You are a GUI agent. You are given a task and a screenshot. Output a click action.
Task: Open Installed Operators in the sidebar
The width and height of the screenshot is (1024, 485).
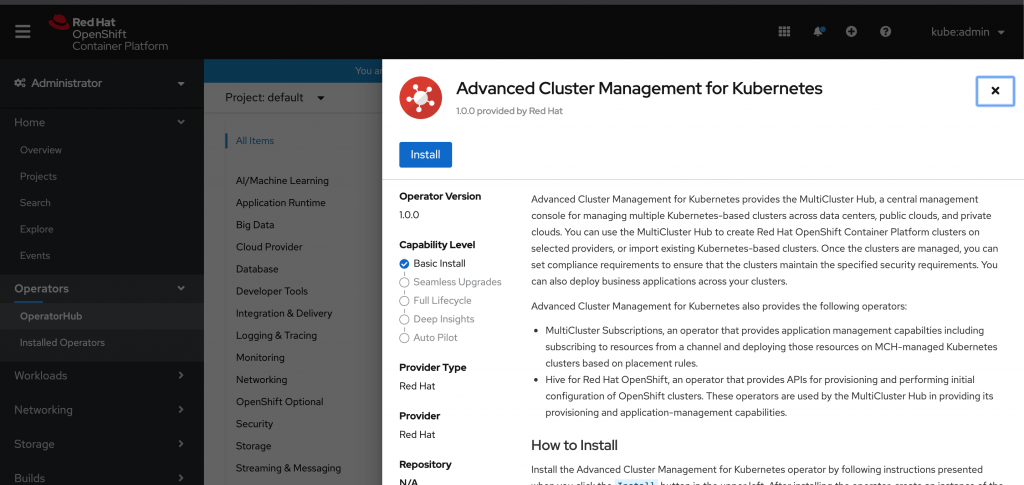click(x=62, y=342)
